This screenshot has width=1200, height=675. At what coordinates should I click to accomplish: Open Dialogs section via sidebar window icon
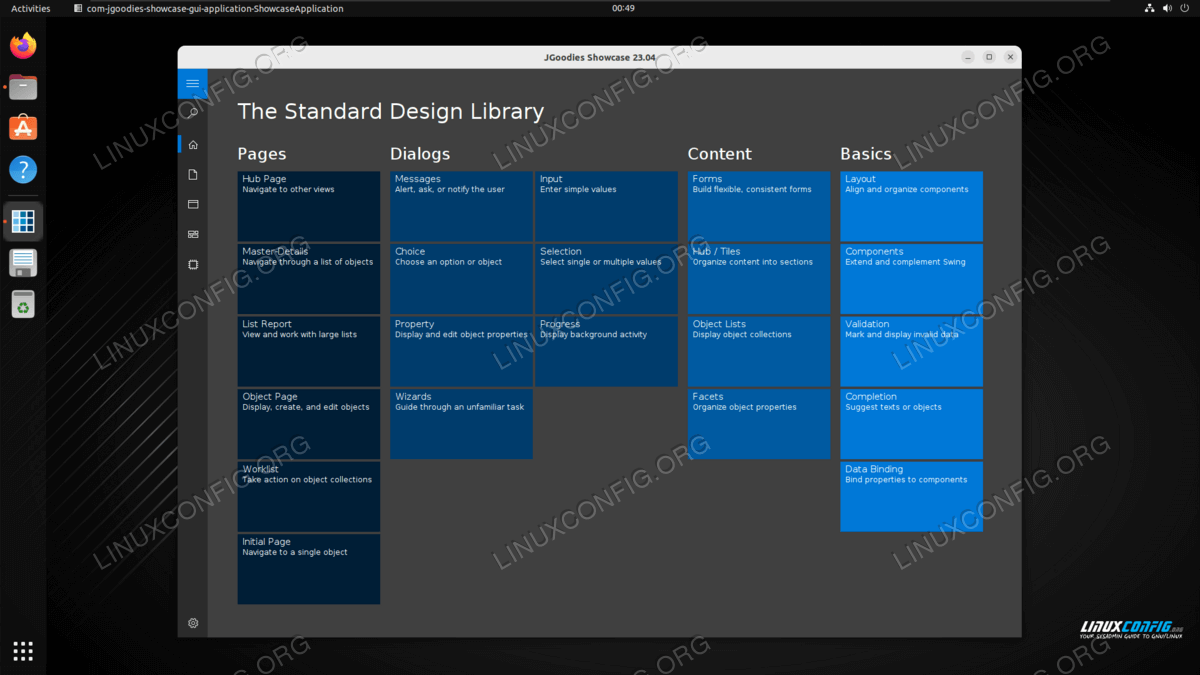[x=193, y=204]
